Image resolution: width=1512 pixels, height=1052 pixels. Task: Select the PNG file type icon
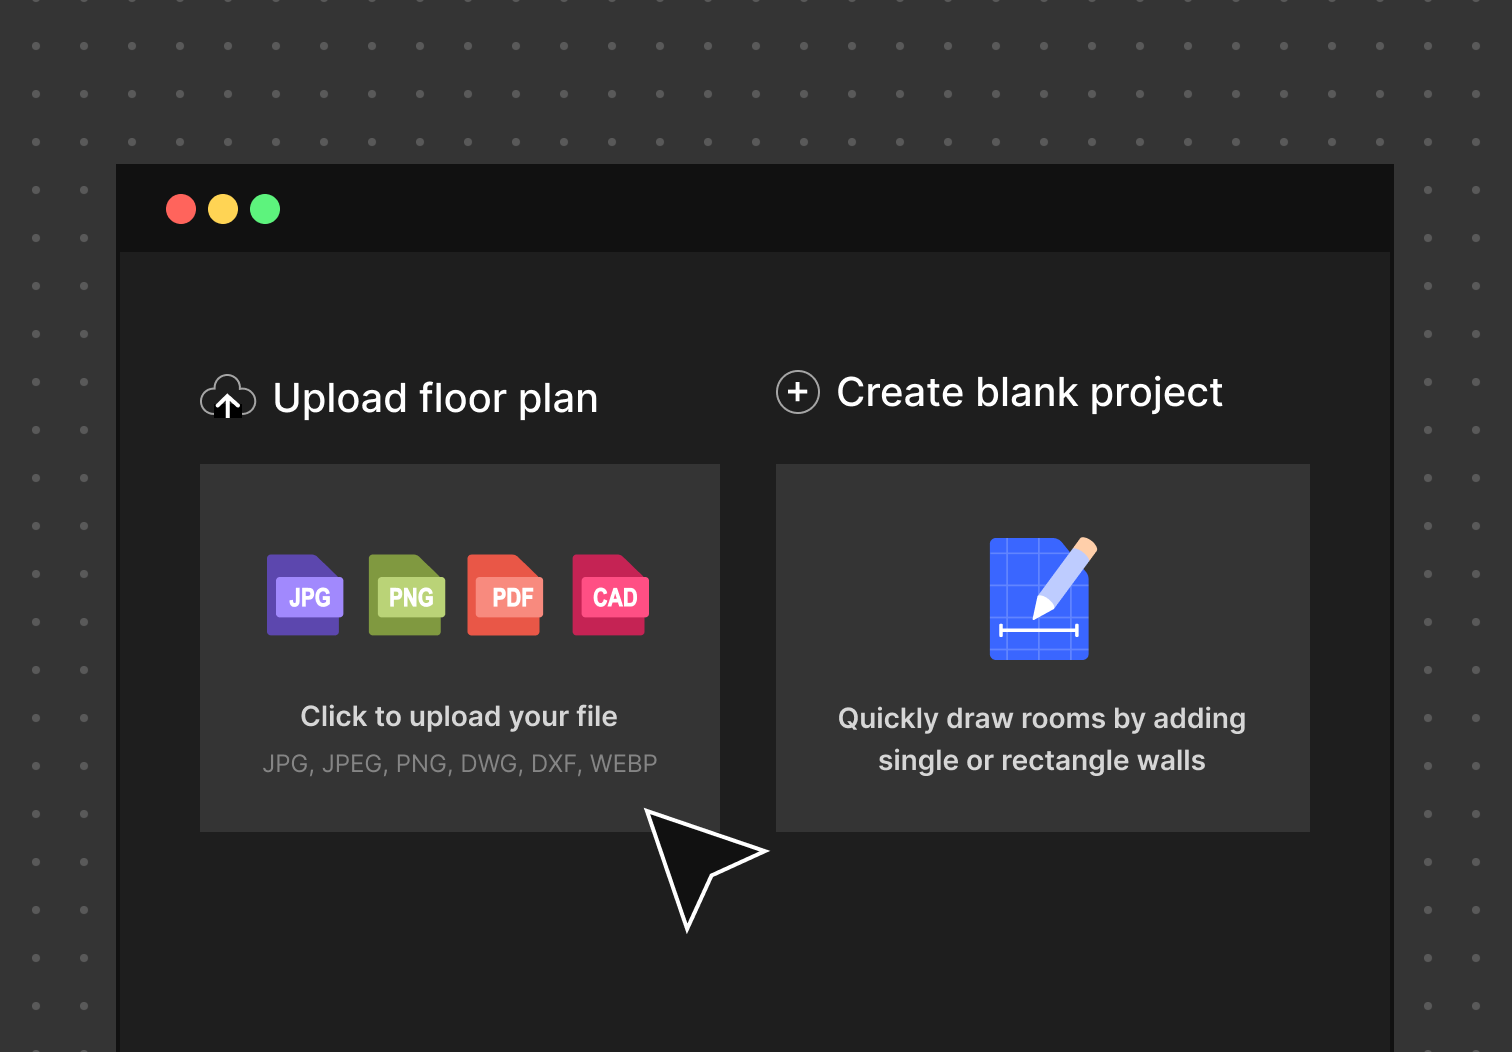(407, 595)
